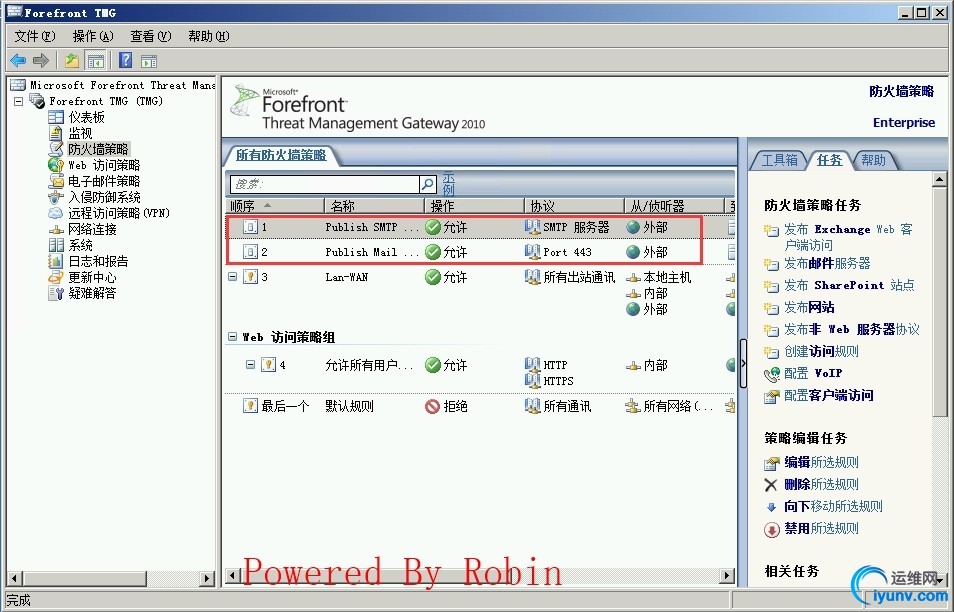Click the search magnifier icon
This screenshot has height=612, width=954.
point(428,184)
